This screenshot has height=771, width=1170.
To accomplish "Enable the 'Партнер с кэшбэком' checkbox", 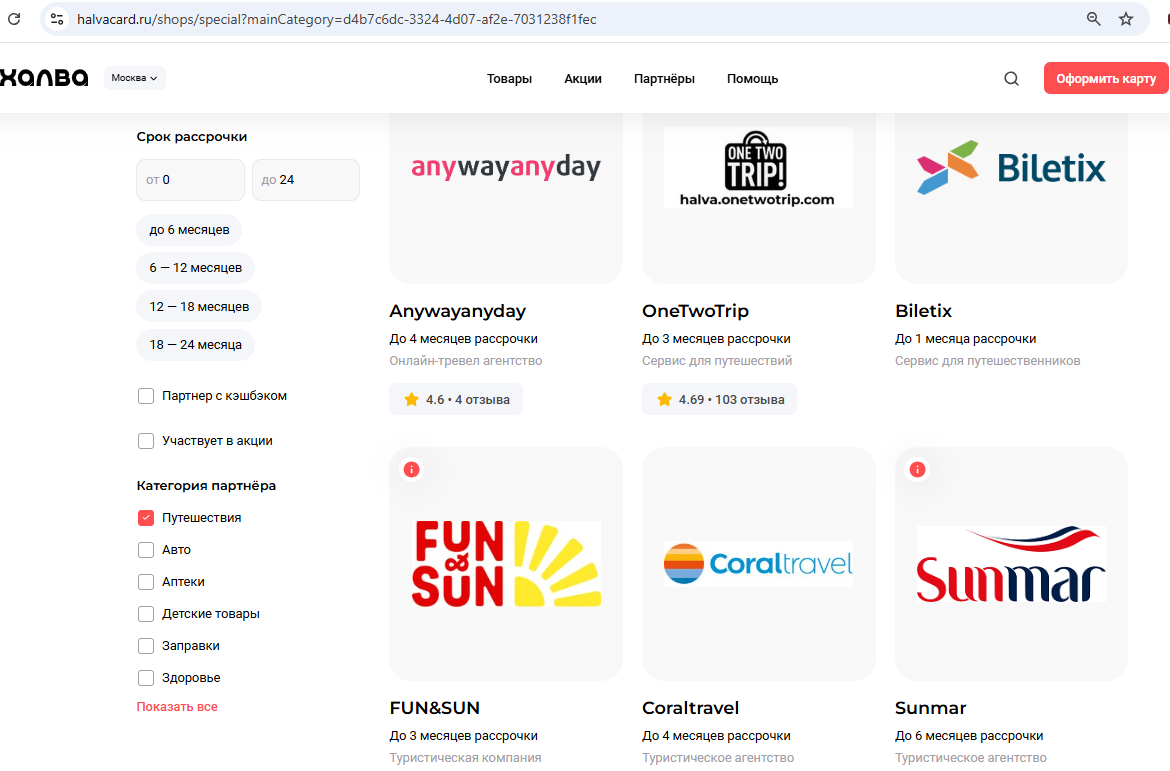I will tap(146, 396).
